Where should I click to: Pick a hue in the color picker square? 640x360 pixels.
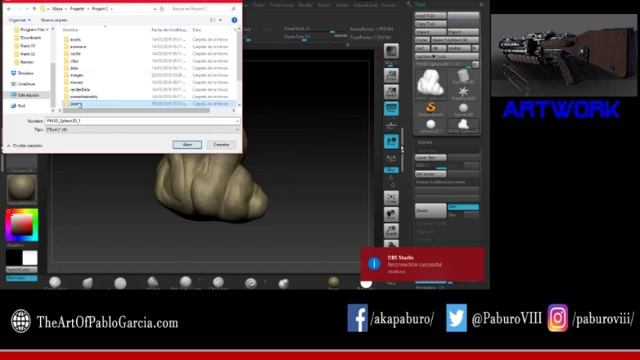(x=22, y=225)
